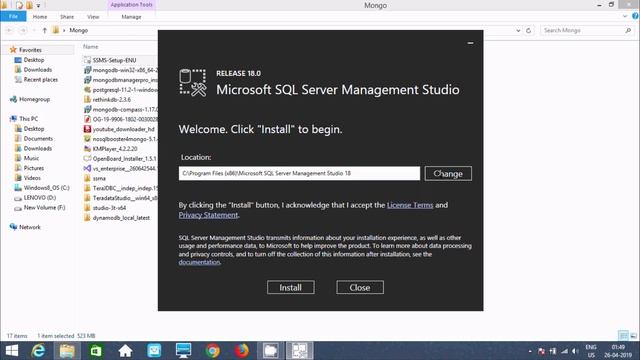Show hidden system tray icons
The image size is (640, 360).
tap(530, 351)
